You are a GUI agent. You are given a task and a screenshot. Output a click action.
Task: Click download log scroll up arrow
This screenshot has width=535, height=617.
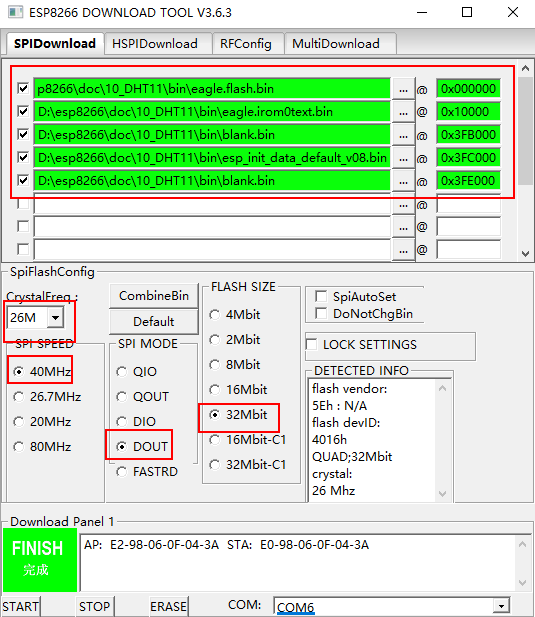click(522, 545)
